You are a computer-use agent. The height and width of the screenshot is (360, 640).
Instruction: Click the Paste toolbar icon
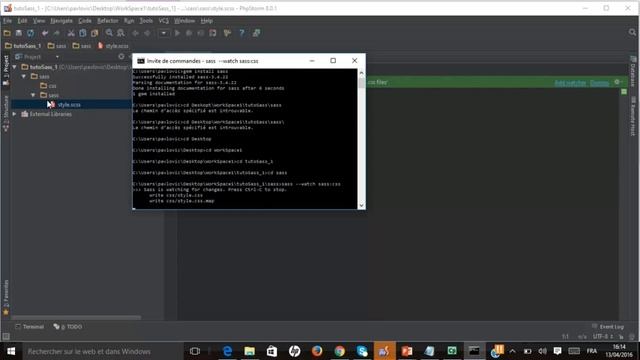(95, 33)
